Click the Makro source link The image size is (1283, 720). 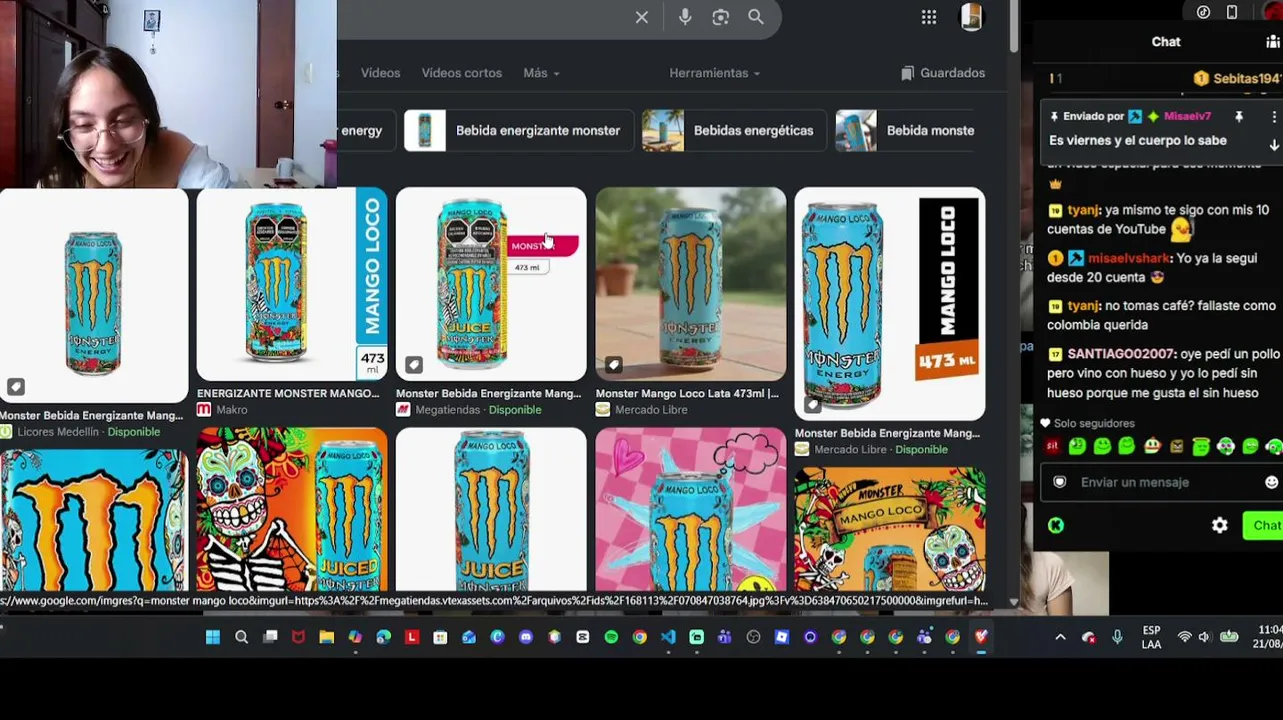222,410
